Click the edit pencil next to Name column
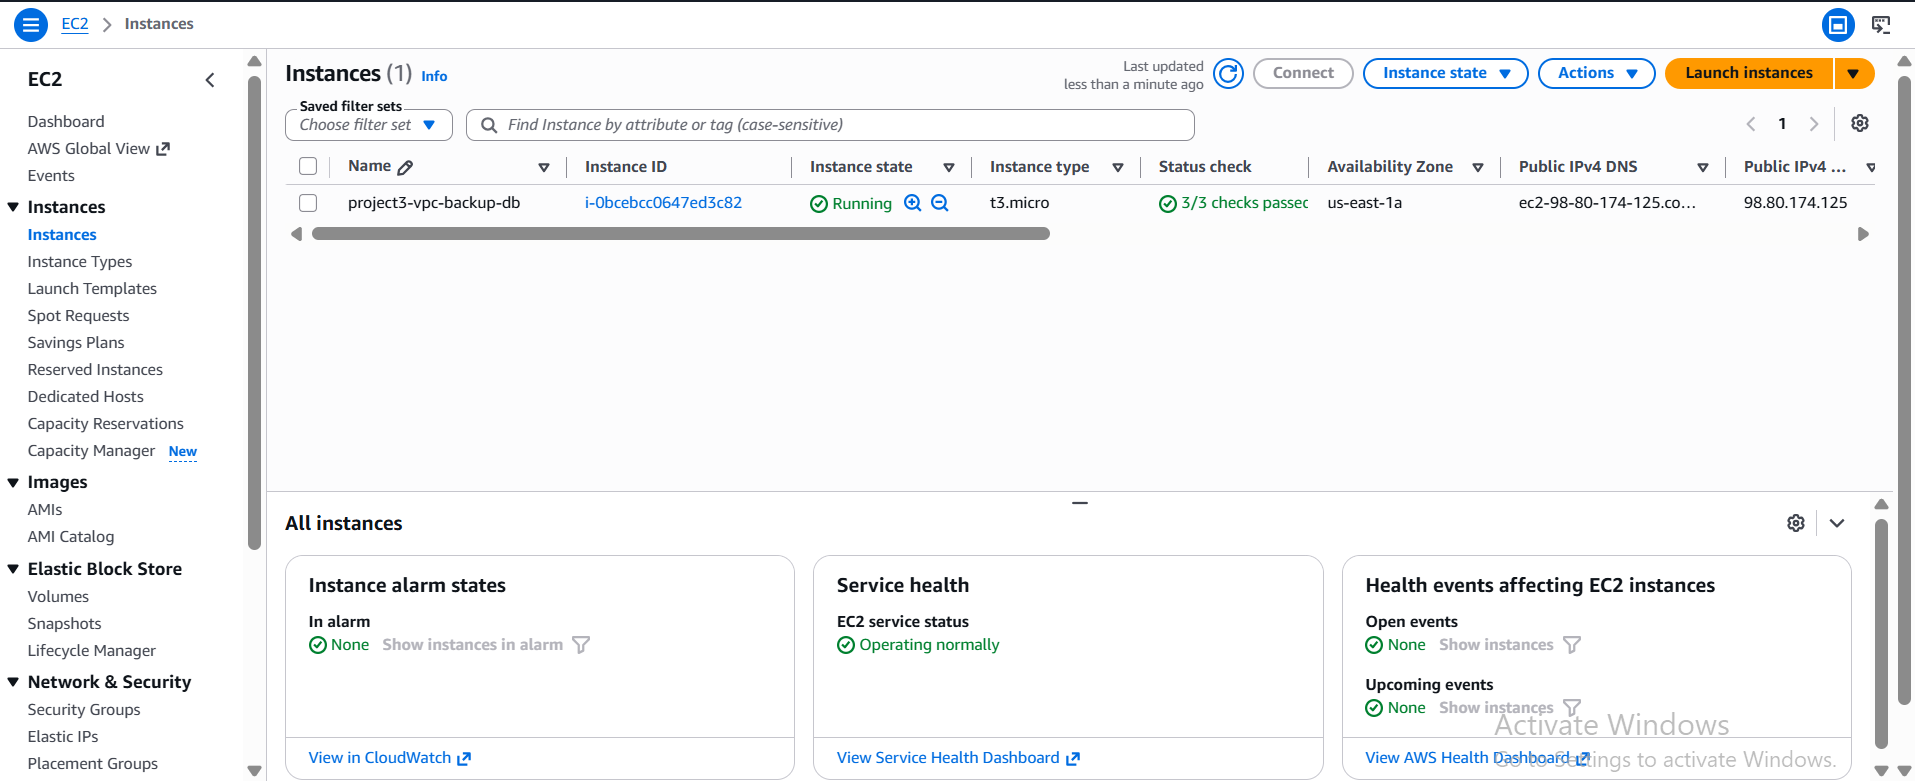1915x781 pixels. pyautogui.click(x=405, y=167)
